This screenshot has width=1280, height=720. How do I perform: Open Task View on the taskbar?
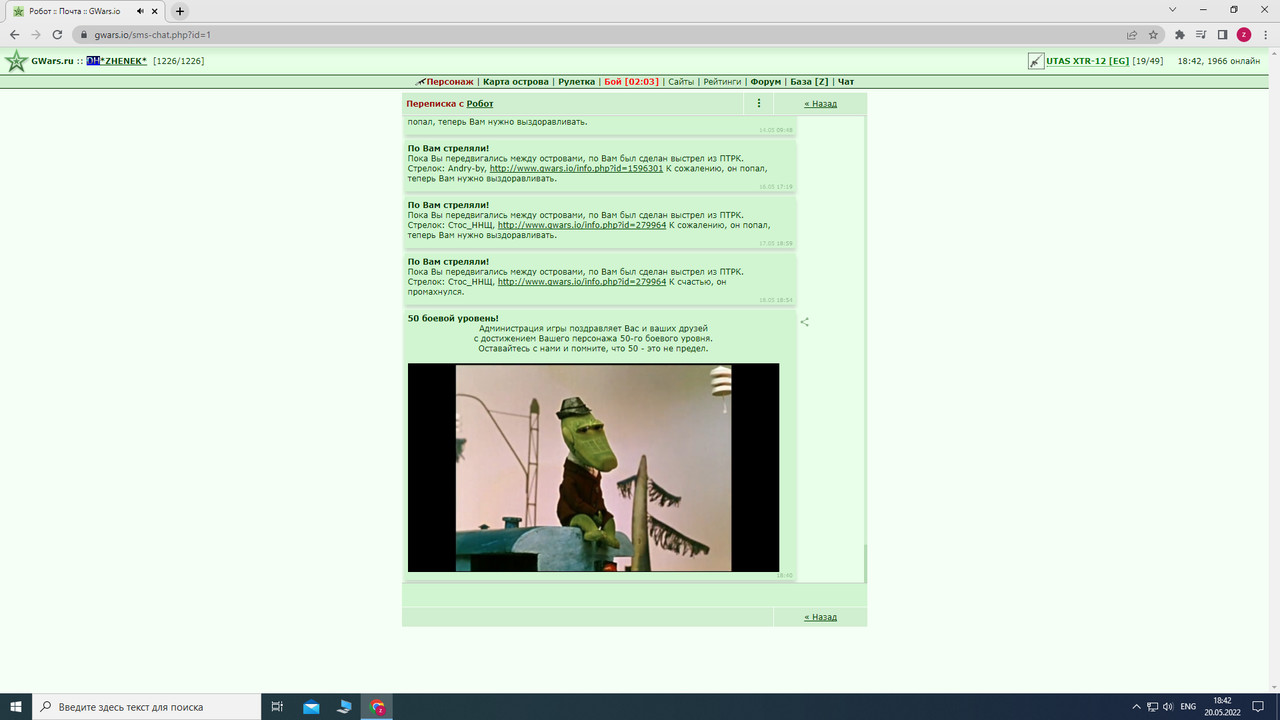pyautogui.click(x=278, y=707)
